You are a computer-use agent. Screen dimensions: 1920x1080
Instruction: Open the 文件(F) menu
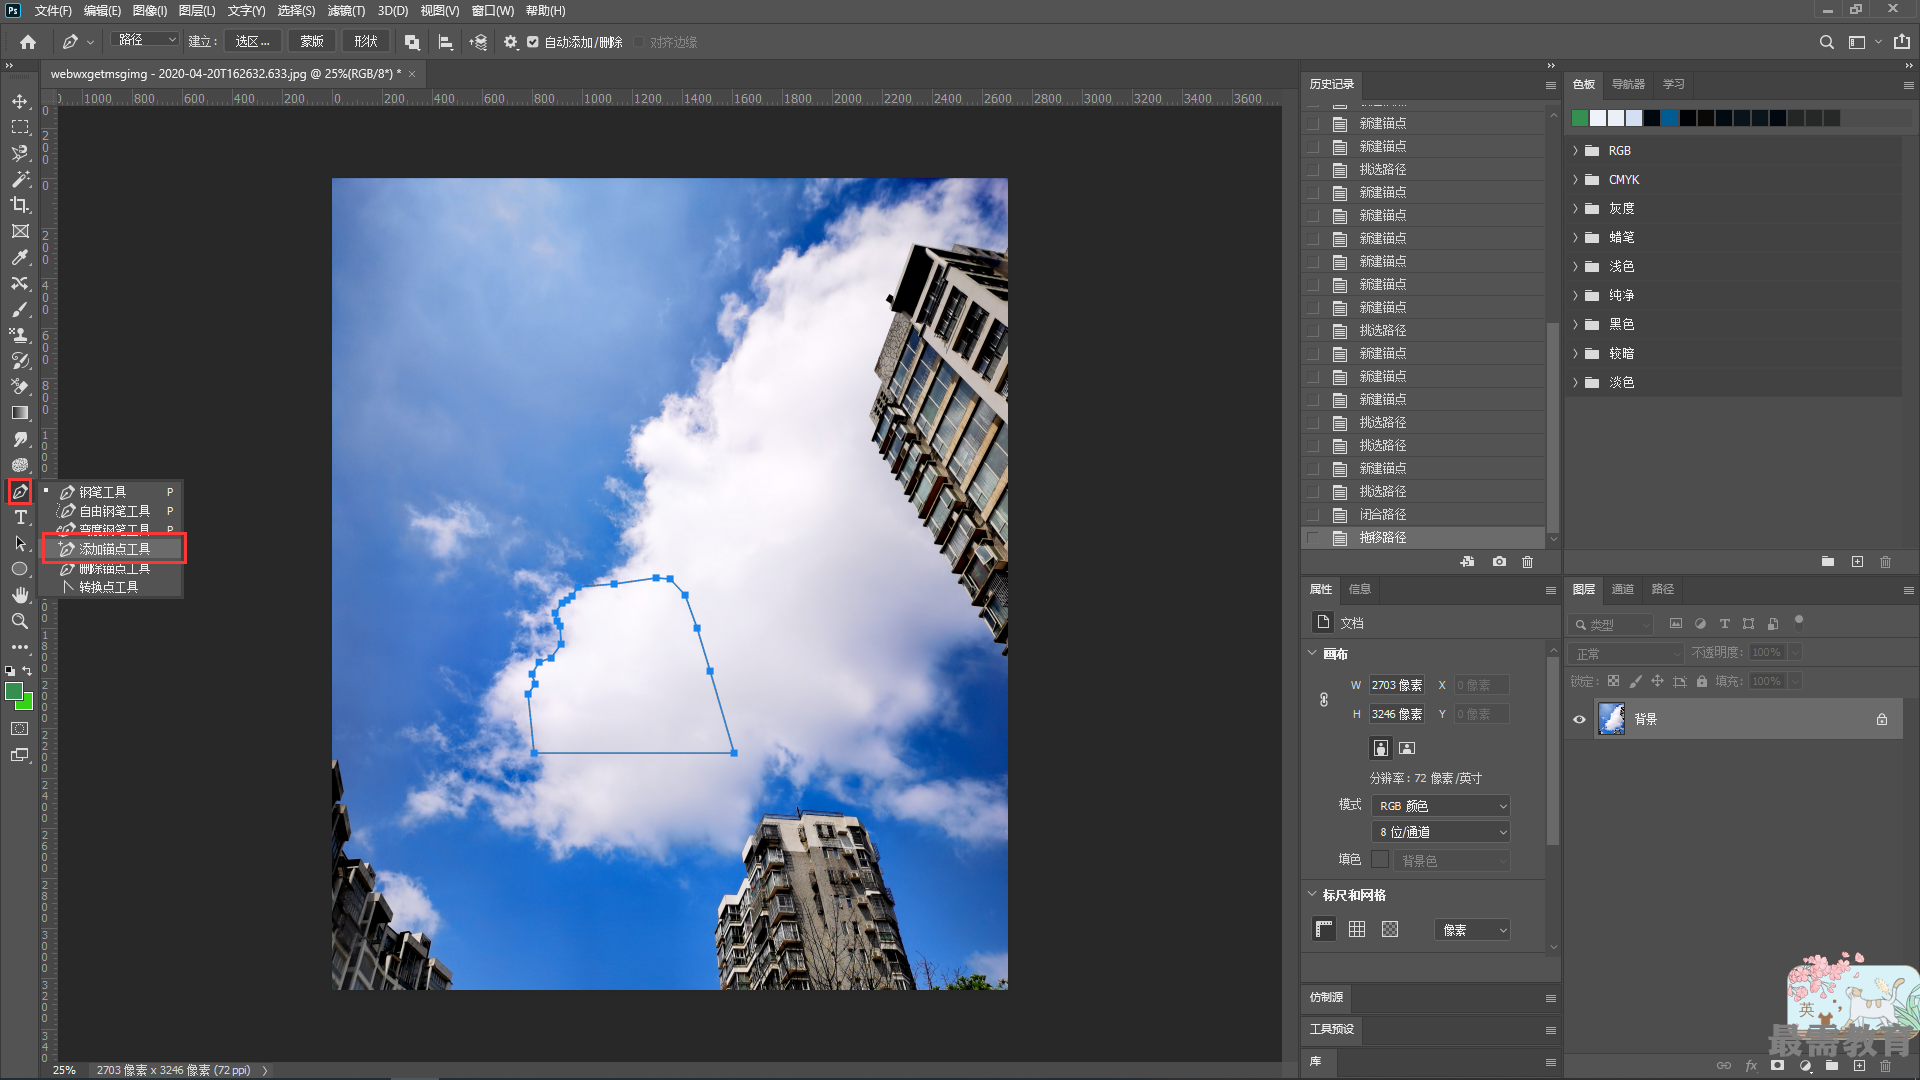coord(53,11)
